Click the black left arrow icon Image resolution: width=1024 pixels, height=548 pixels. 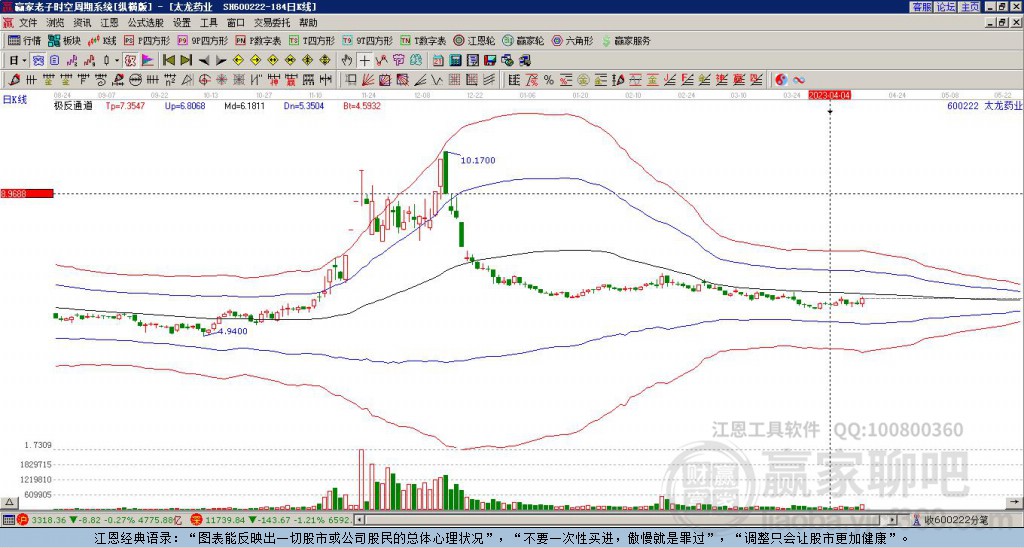(204, 60)
